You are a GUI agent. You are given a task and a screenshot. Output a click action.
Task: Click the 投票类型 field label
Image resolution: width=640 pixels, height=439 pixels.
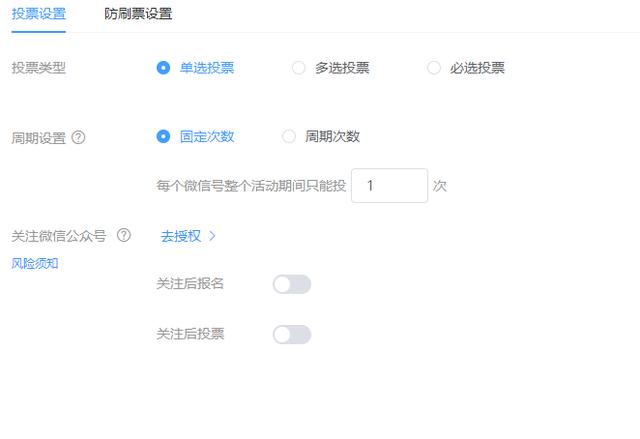[38, 68]
